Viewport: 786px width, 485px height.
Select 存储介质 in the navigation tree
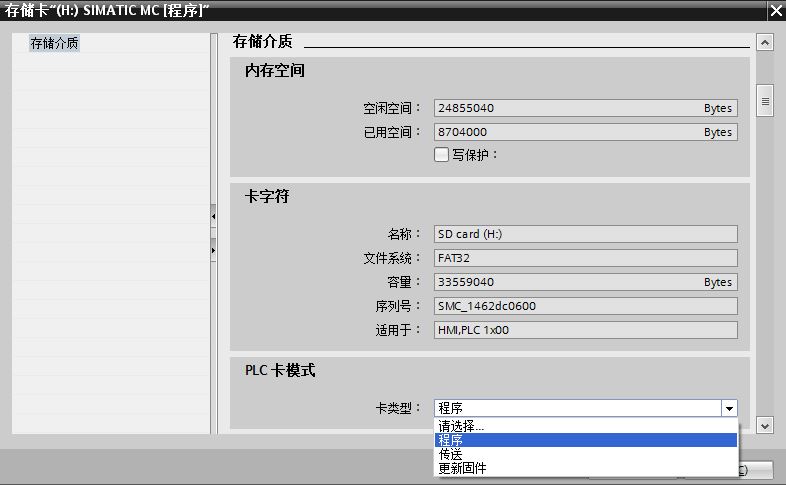pyautogui.click(x=54, y=43)
